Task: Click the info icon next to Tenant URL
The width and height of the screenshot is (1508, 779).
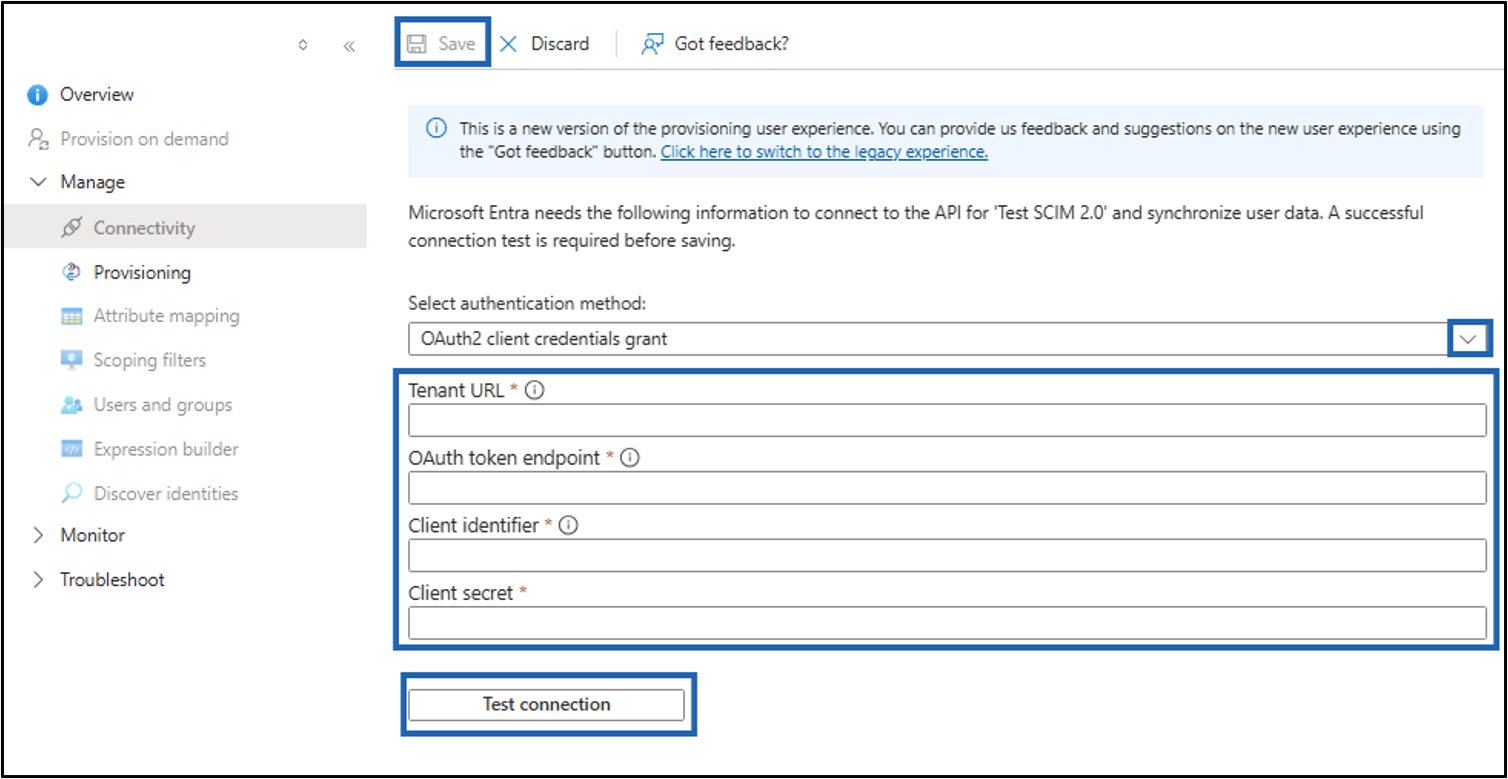Action: tap(535, 391)
